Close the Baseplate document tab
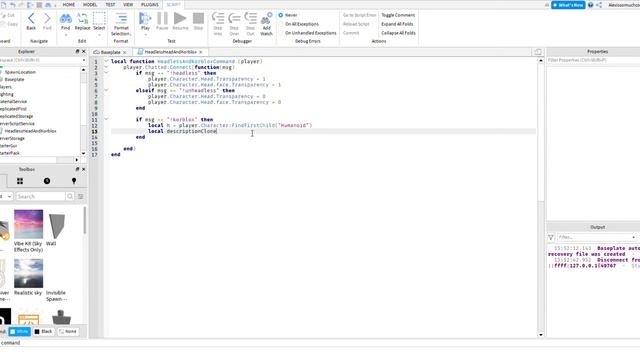The height and width of the screenshot is (360, 640). tap(124, 52)
